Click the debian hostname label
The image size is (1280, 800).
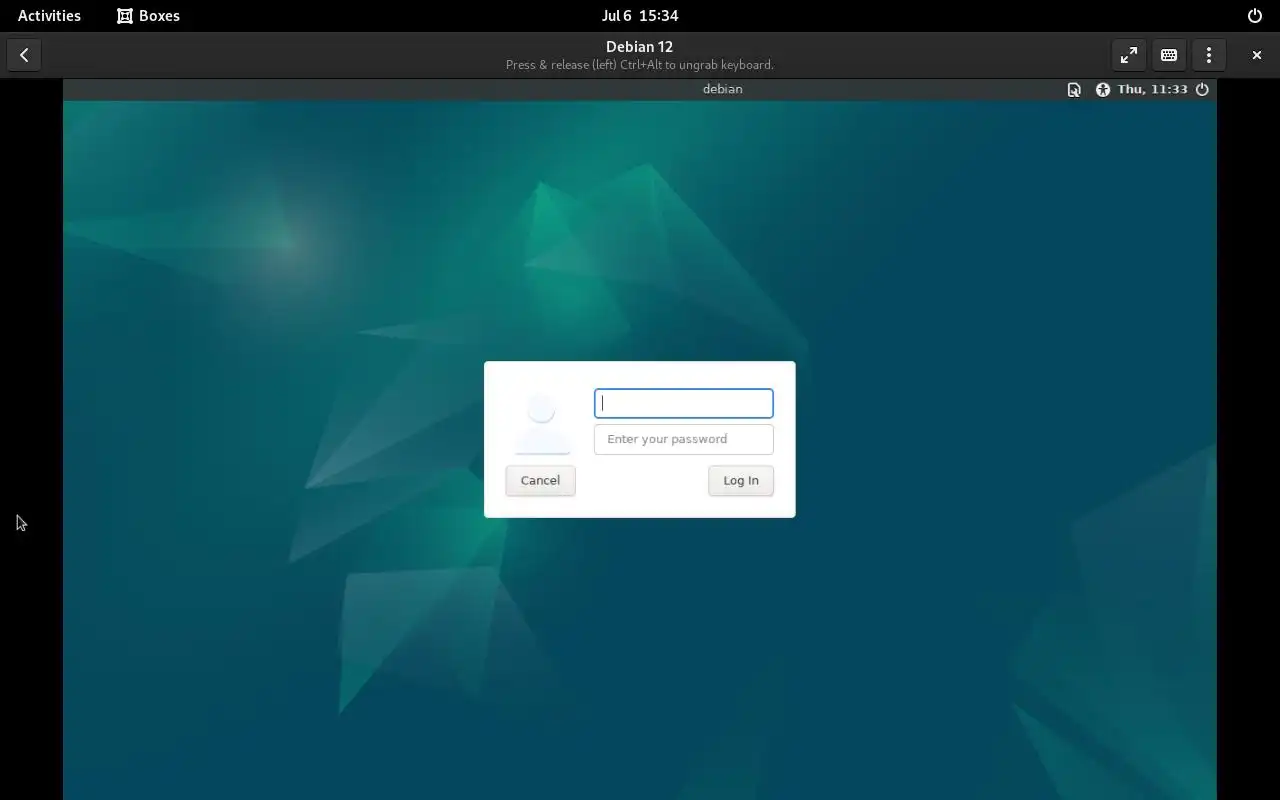click(x=722, y=89)
